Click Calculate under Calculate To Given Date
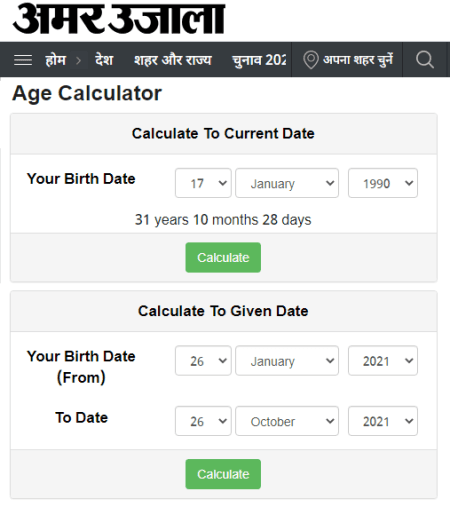 tap(223, 474)
